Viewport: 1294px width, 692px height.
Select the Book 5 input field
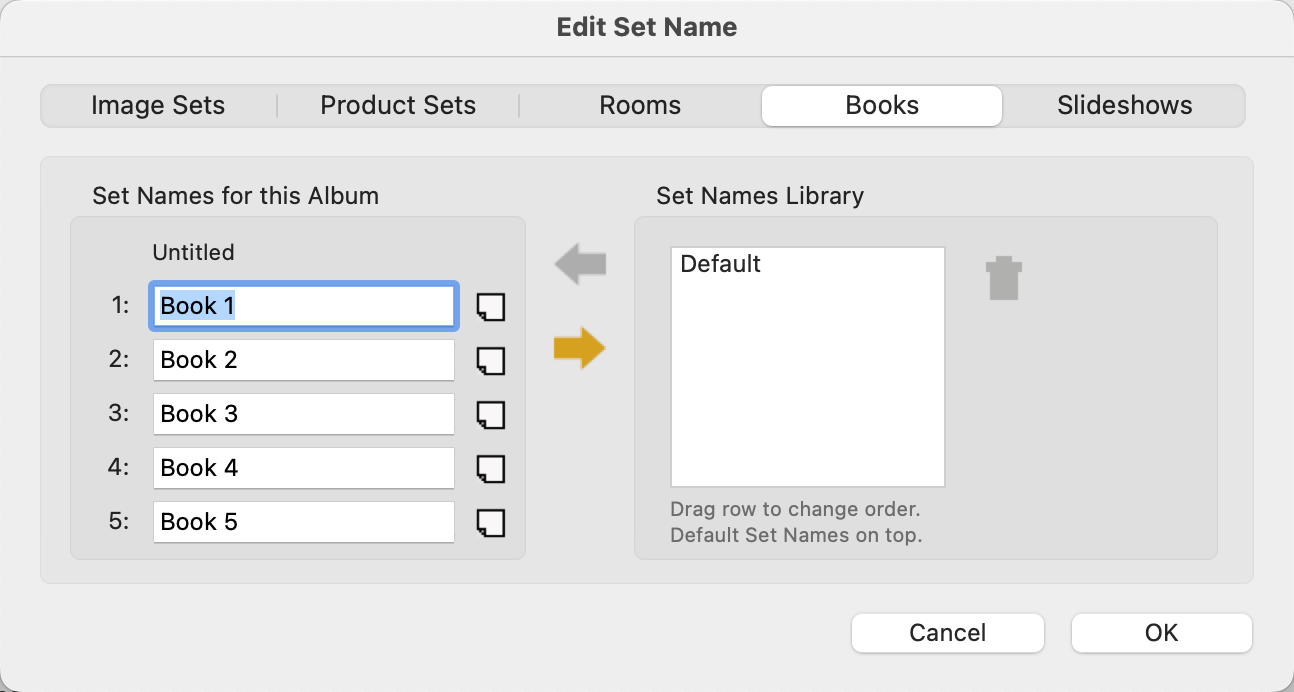point(304,522)
